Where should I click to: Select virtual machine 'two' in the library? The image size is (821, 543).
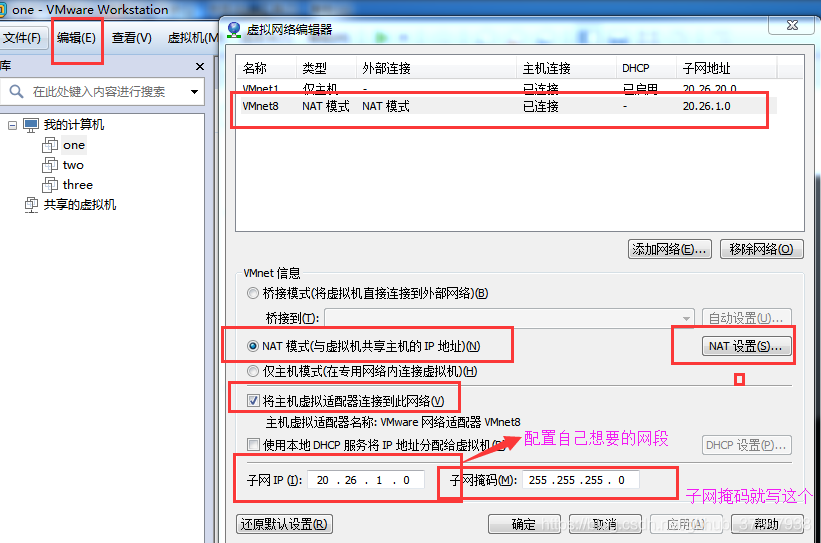(x=73, y=165)
